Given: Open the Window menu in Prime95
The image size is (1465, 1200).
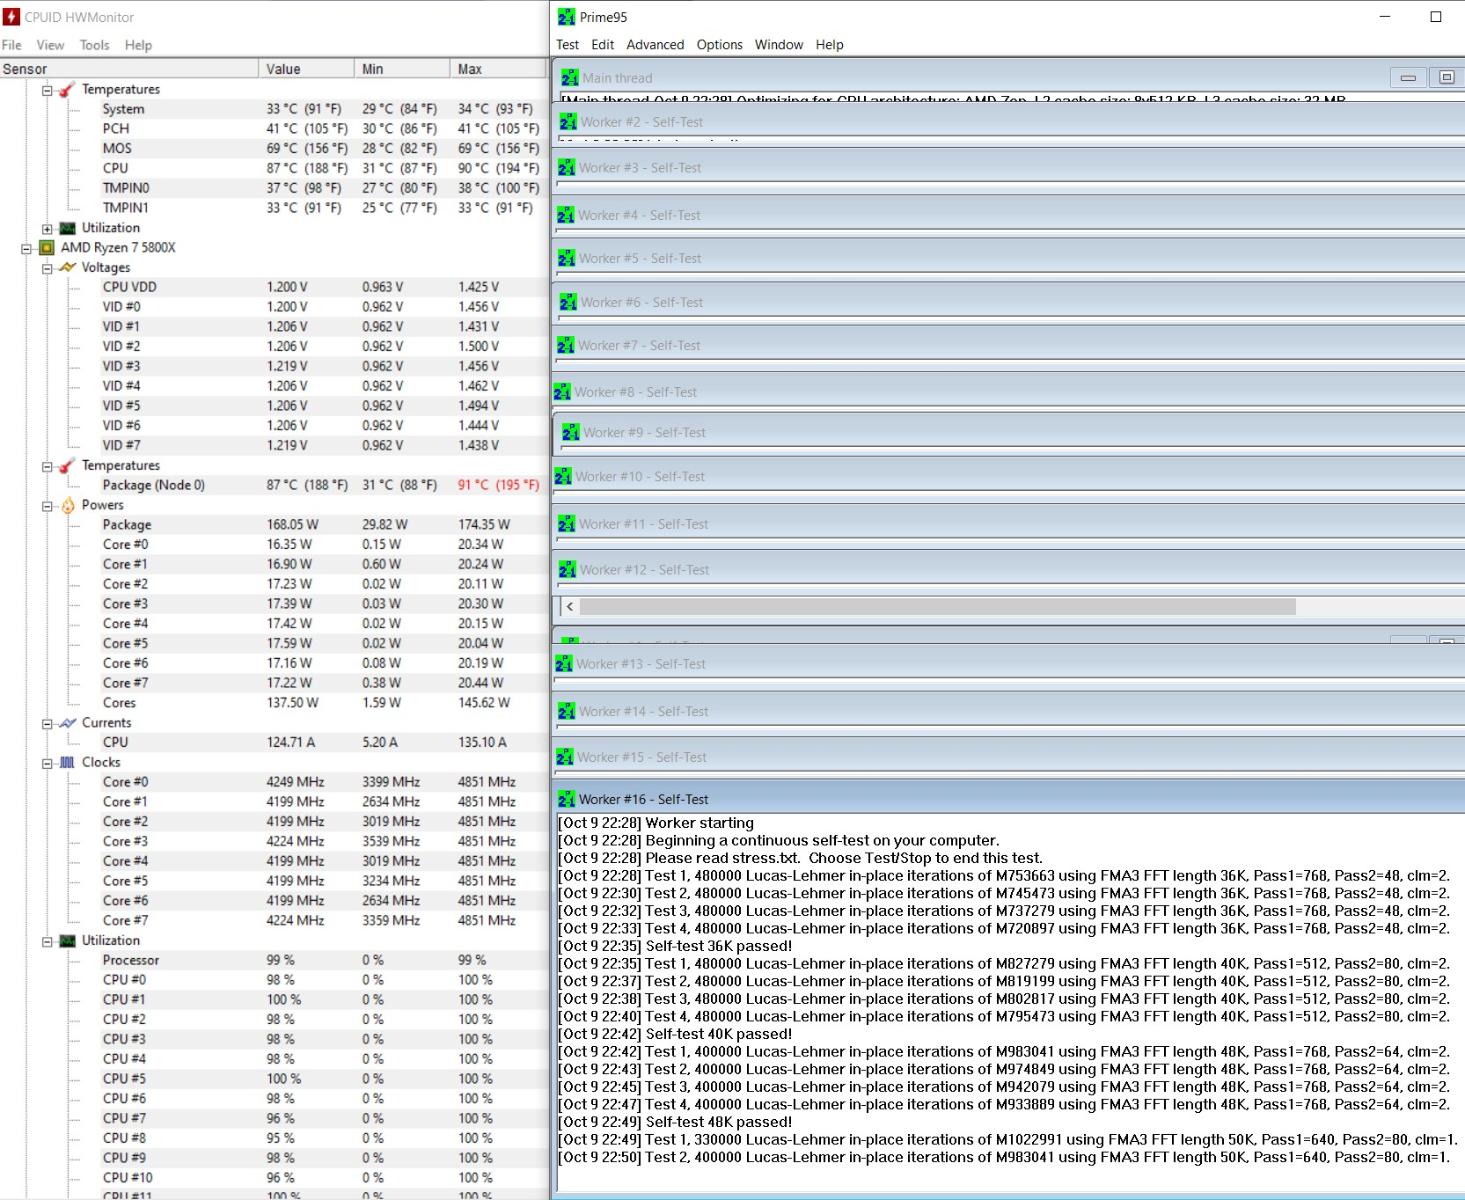Looking at the screenshot, I should 779,45.
